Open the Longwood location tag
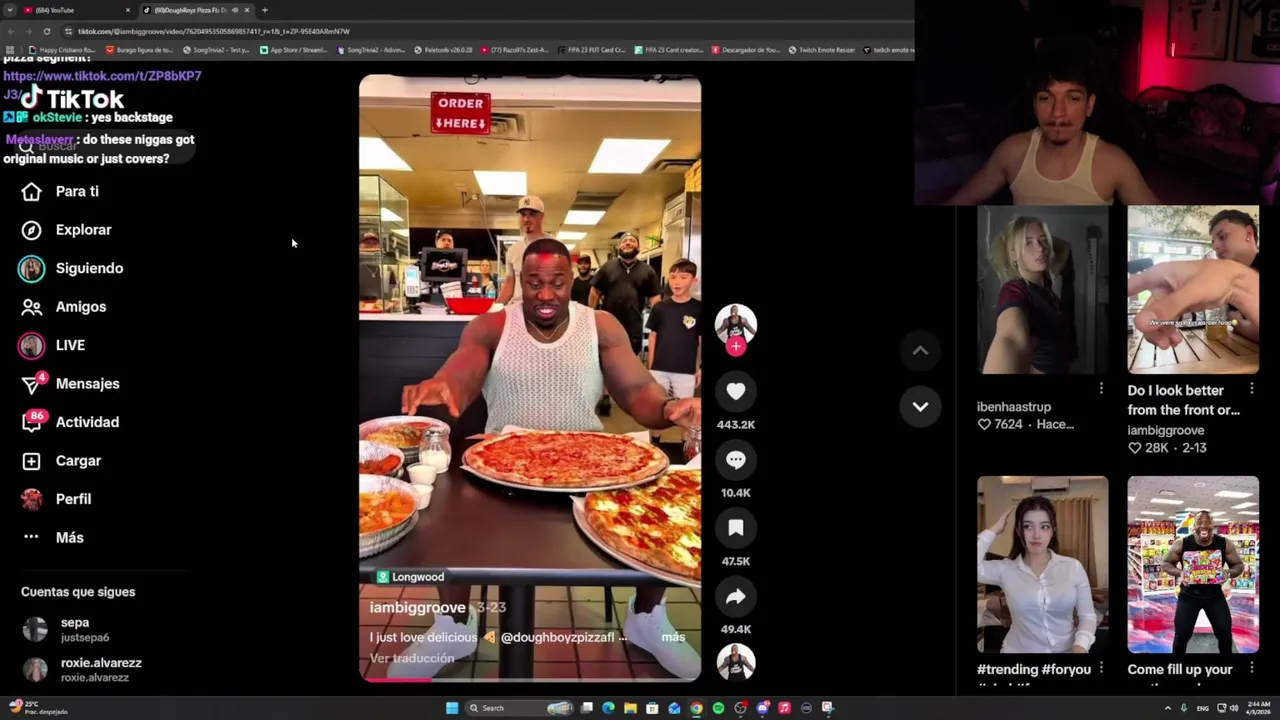Image resolution: width=1280 pixels, height=720 pixels. [x=410, y=577]
